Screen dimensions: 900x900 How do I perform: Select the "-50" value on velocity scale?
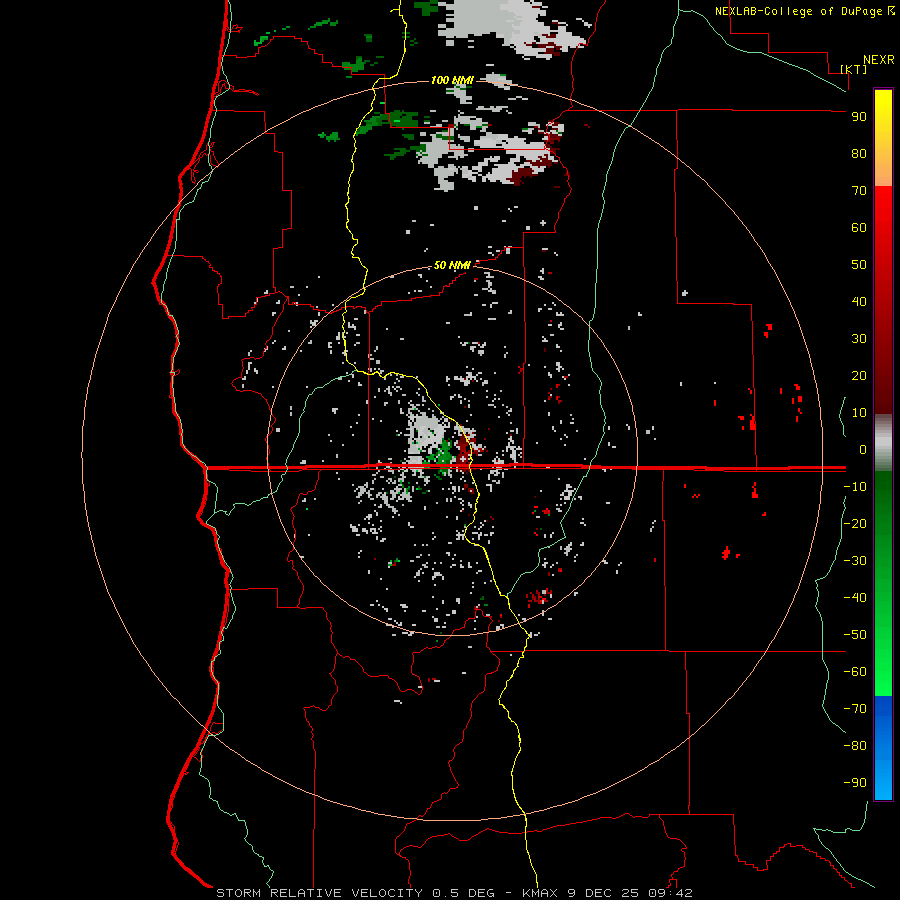pos(855,635)
